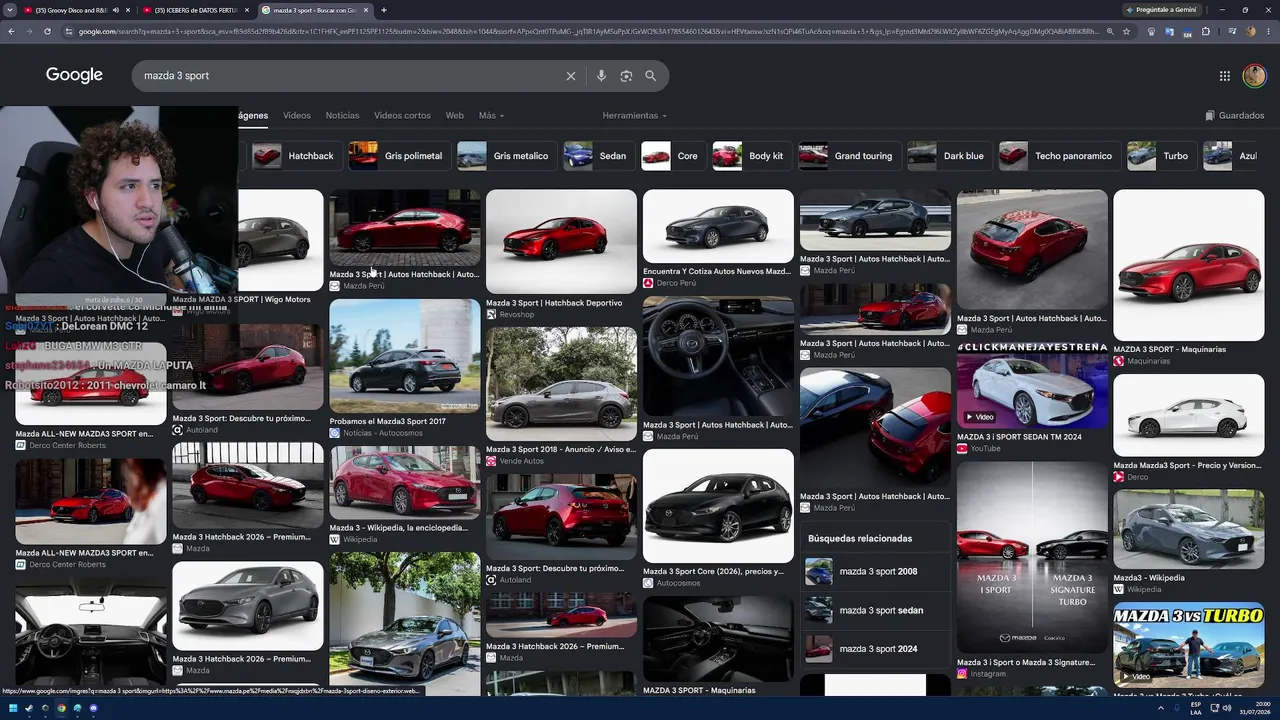
Task: Filter by the Grand touring chip
Action: (848, 156)
